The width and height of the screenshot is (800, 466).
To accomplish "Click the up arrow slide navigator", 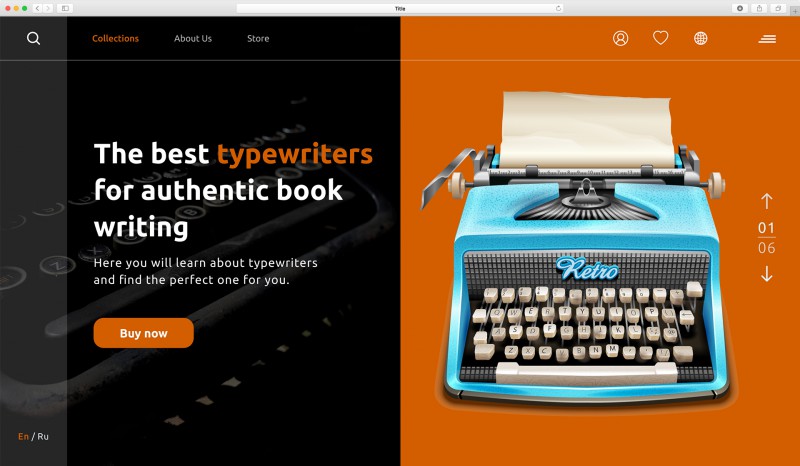I will 766,201.
